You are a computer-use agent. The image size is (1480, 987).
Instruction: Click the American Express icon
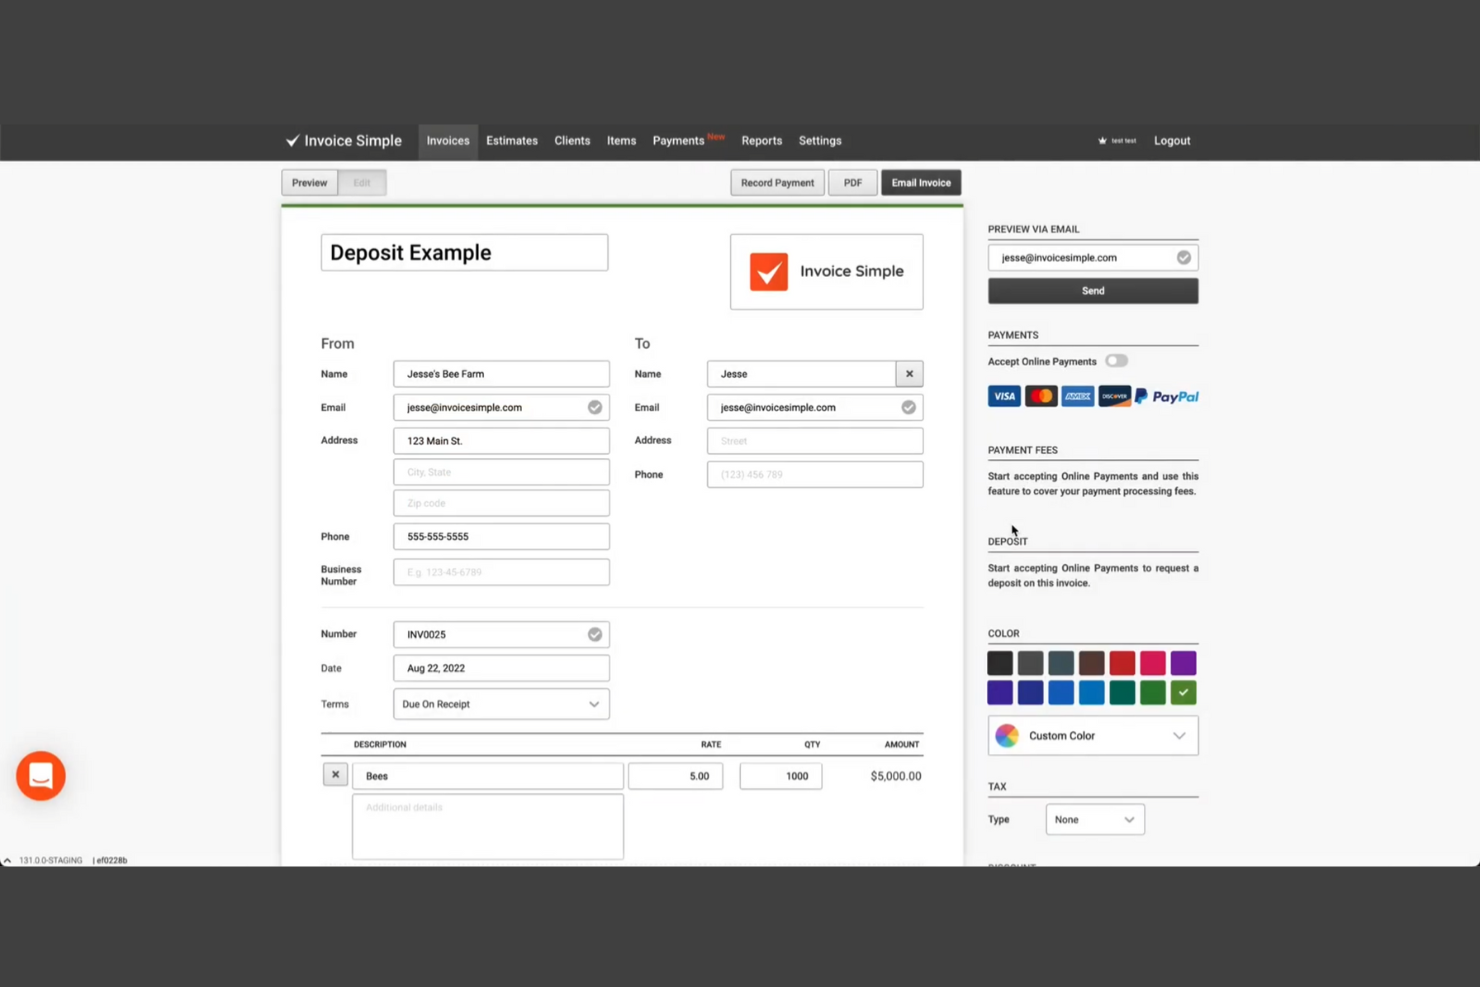coord(1077,396)
